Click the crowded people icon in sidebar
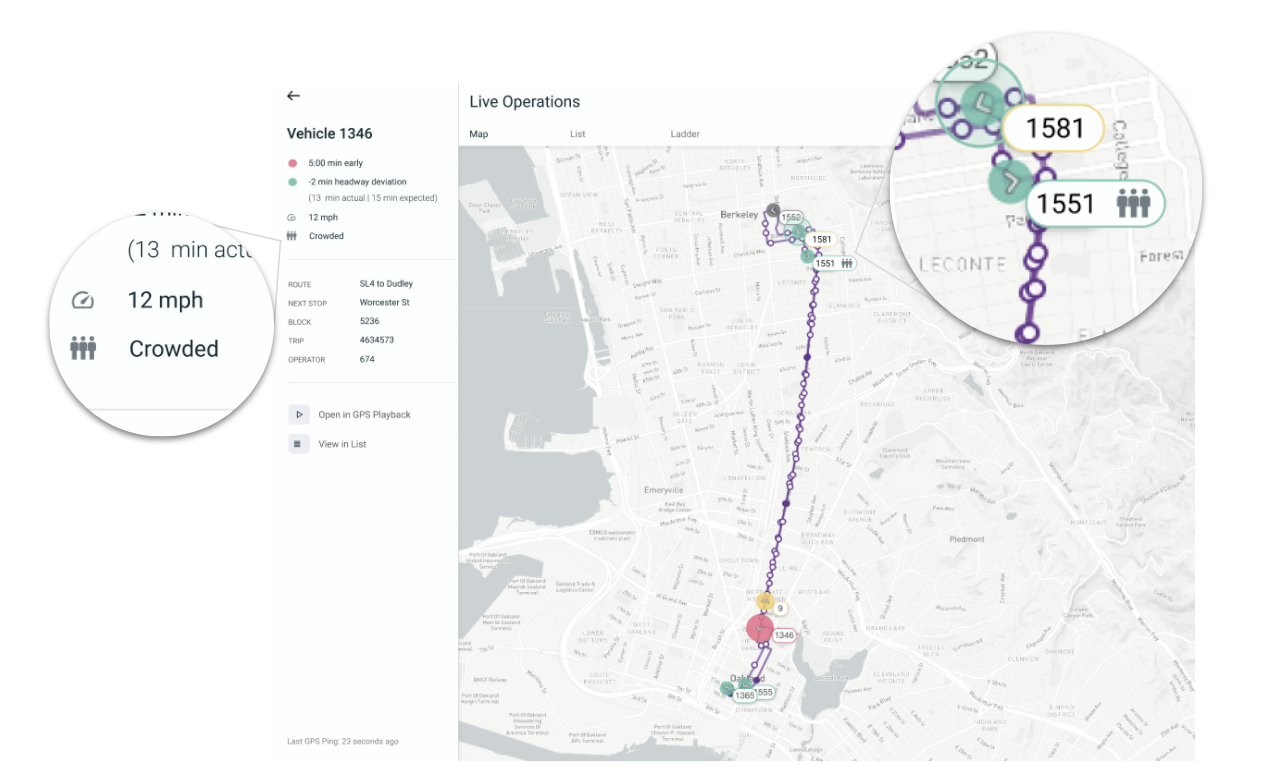1274x772 pixels. coord(292,236)
